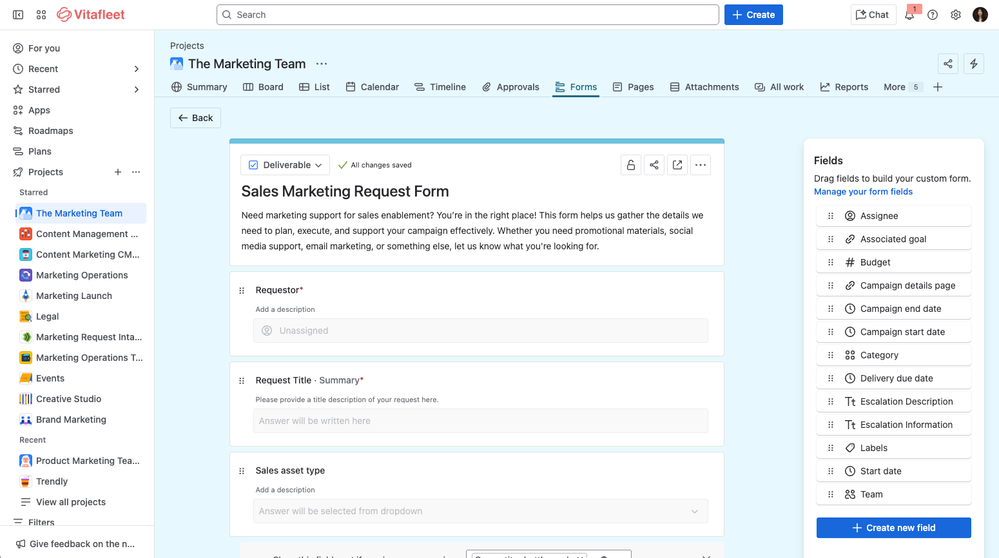Open settings gear icon

[956, 15]
